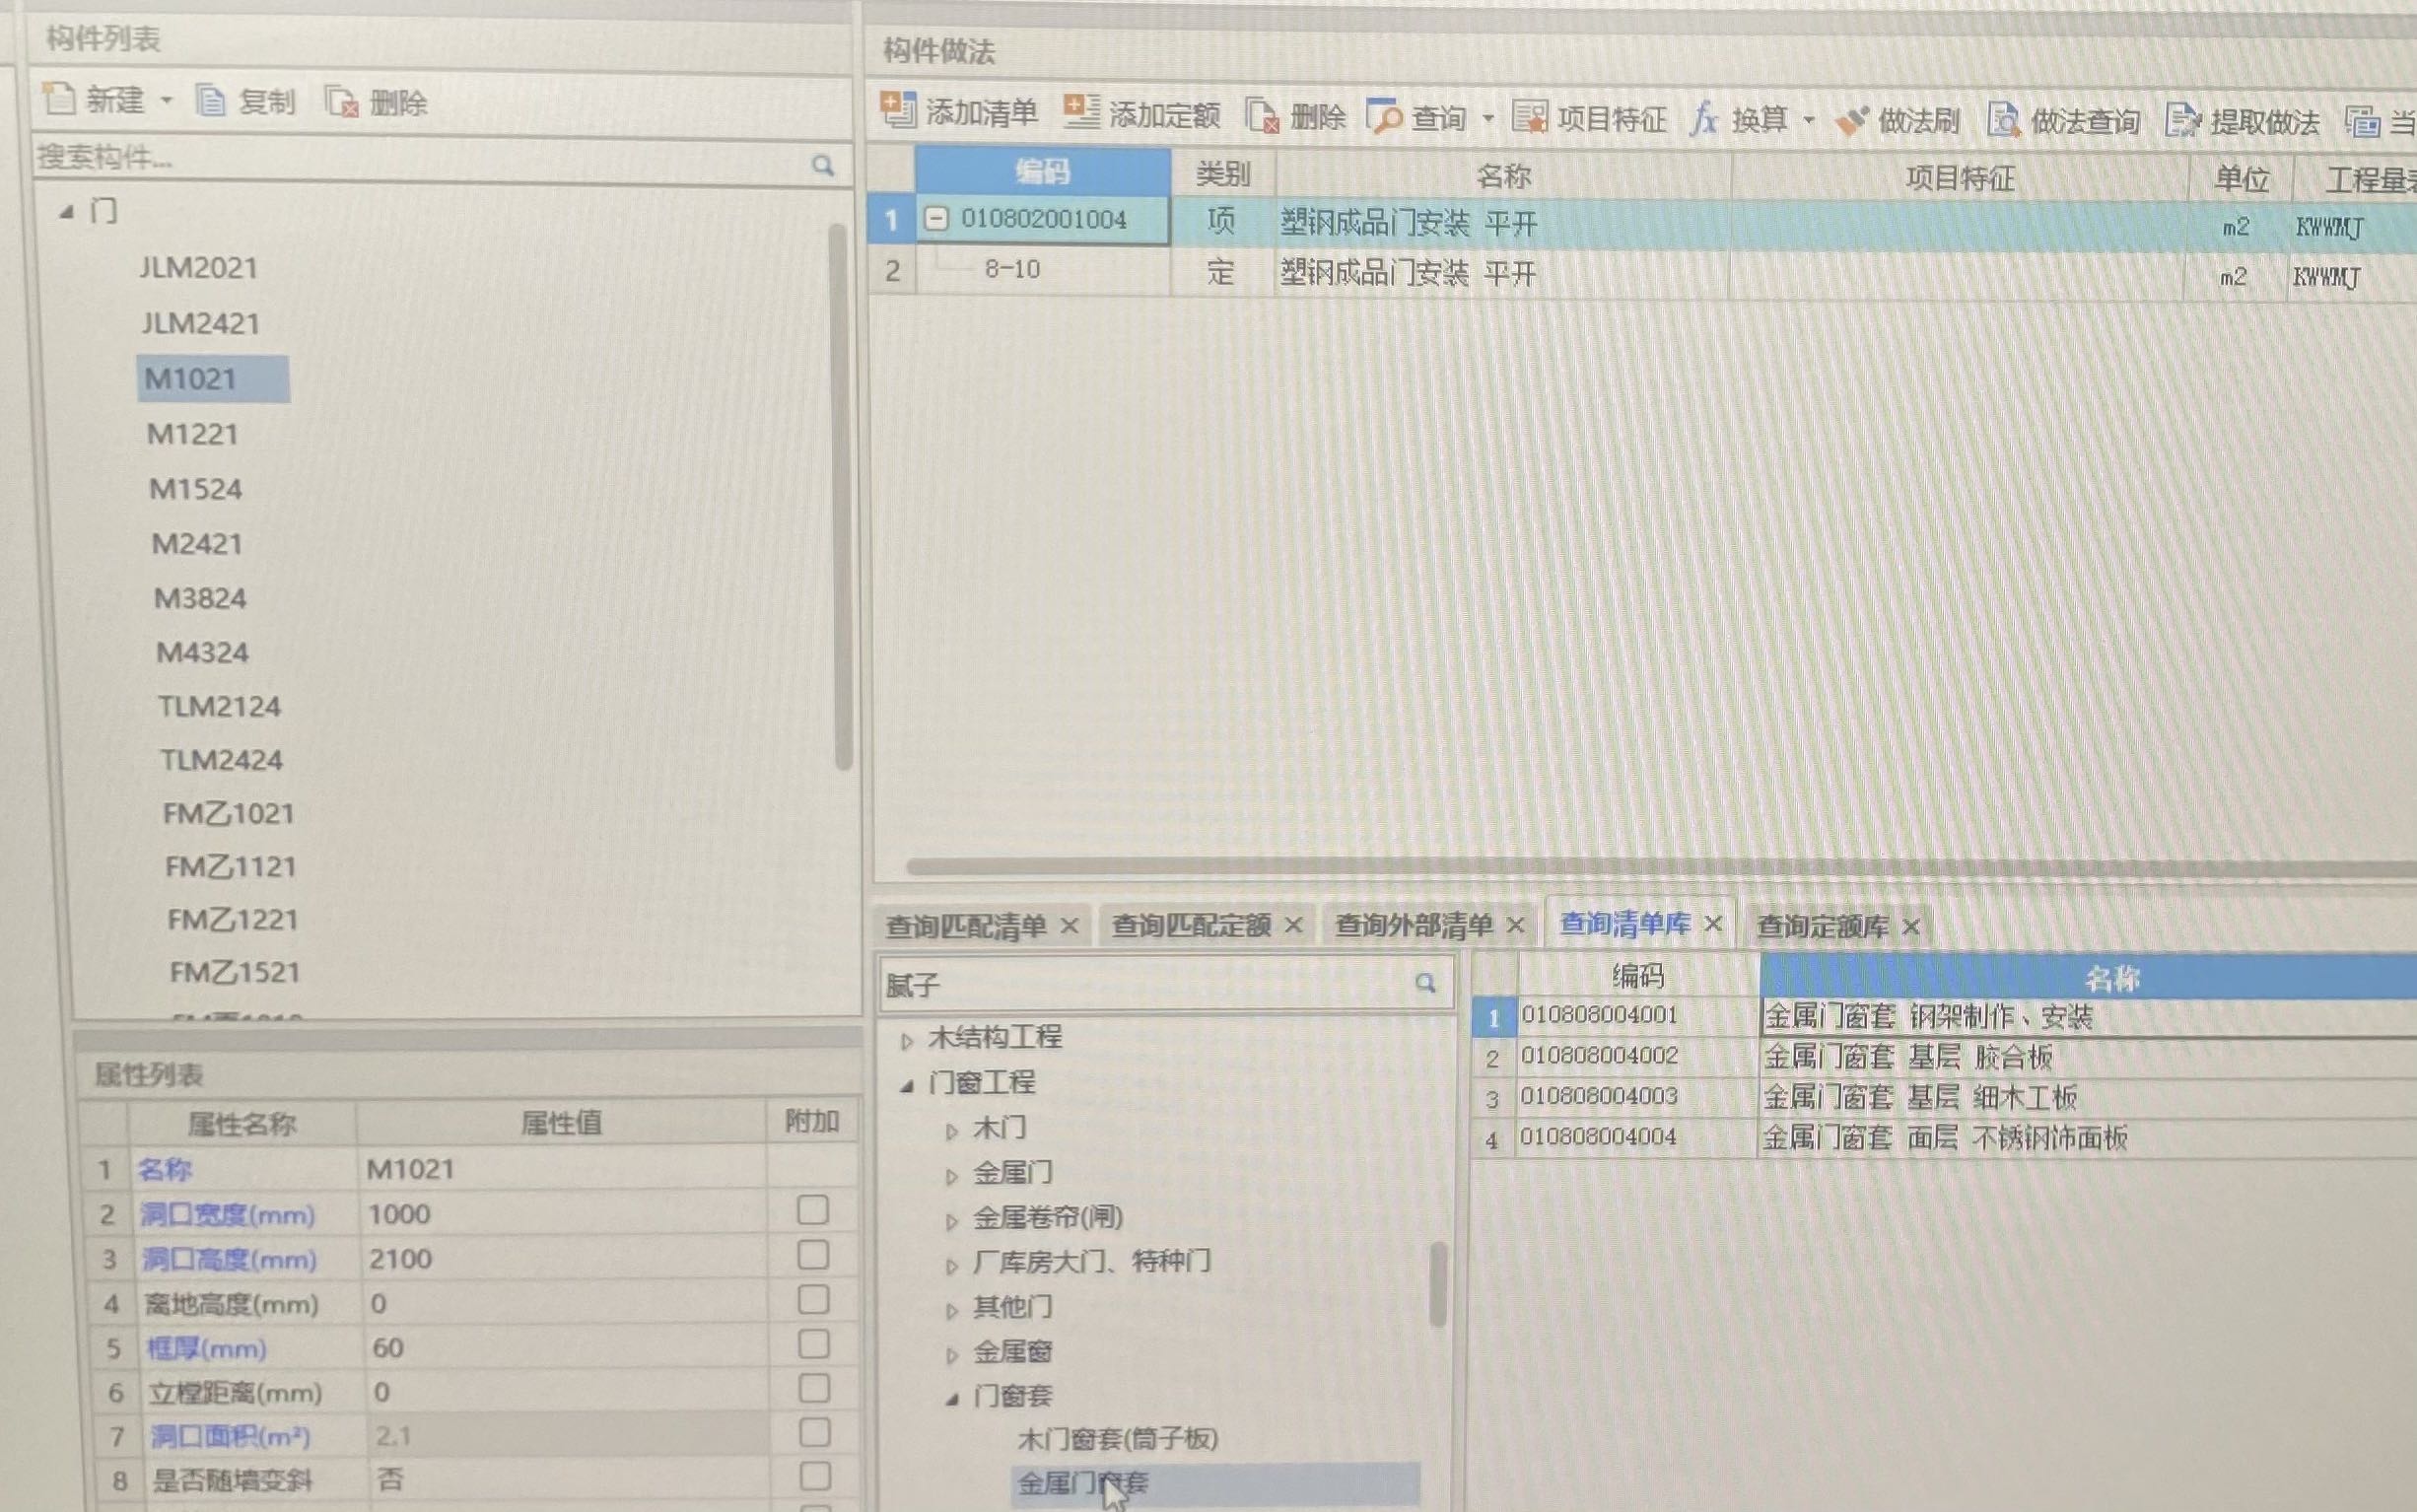
Task: Select row 010808004002 金属门窗套 基层 胶合板
Action: [1944, 1057]
